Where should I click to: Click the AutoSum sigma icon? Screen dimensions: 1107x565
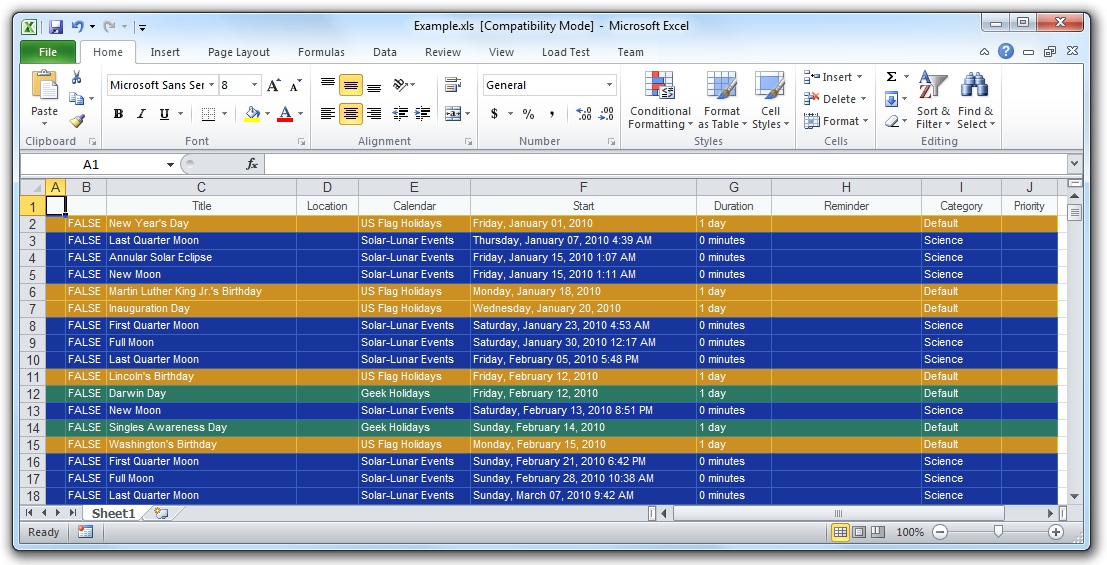click(891, 77)
